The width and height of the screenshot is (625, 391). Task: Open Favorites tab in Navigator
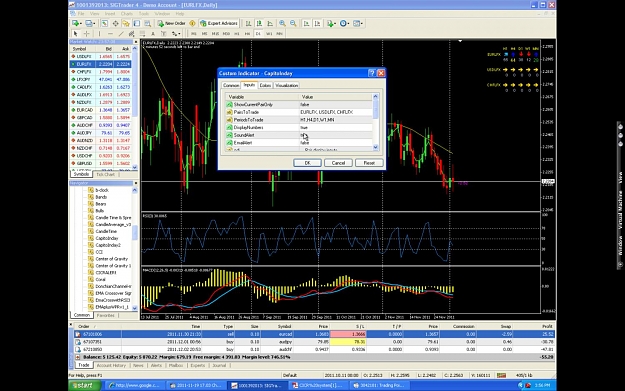point(106,315)
